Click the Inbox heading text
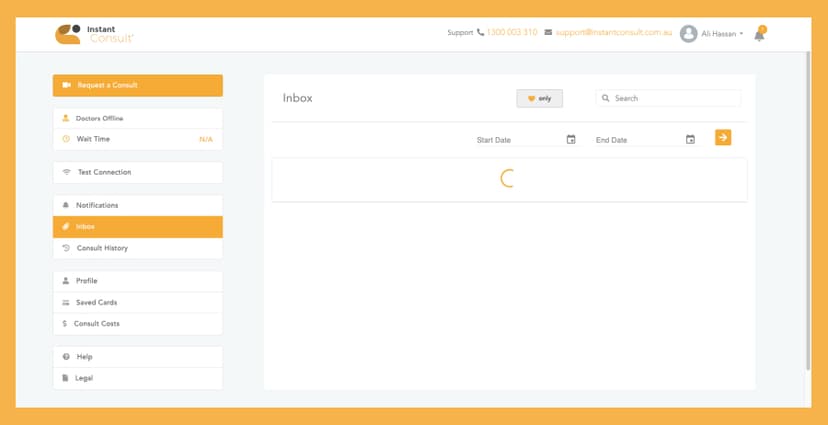Image resolution: width=828 pixels, height=425 pixels. (x=297, y=98)
